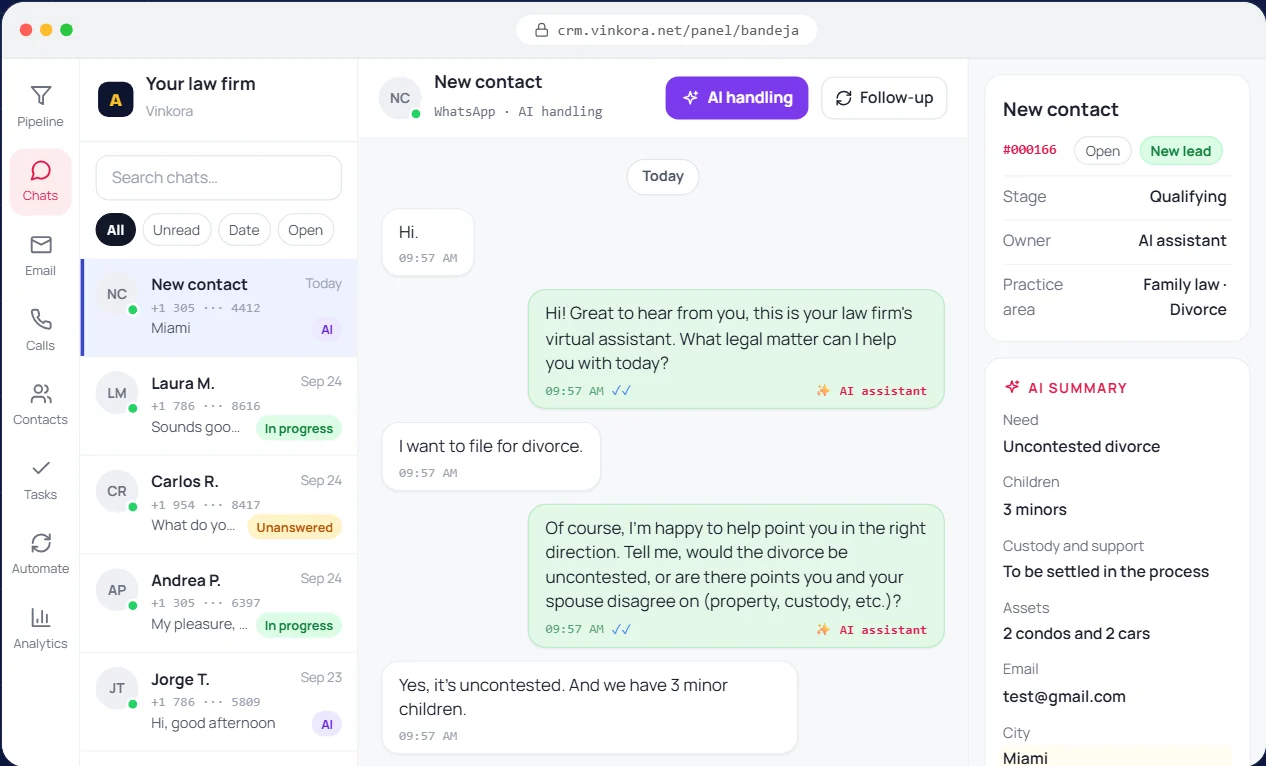Click the browser address bar URL
The width and height of the screenshot is (1266, 766).
pos(678,30)
